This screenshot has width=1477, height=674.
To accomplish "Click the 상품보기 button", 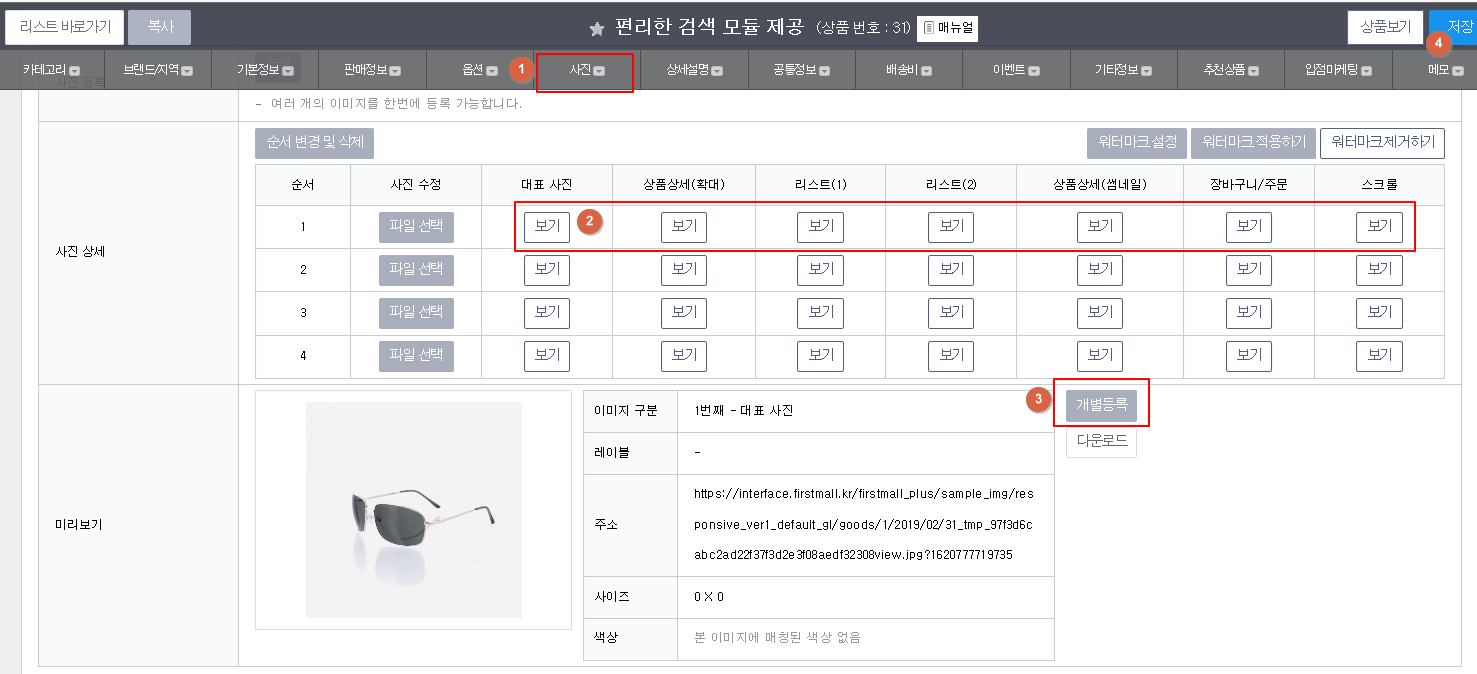I will (1385, 27).
